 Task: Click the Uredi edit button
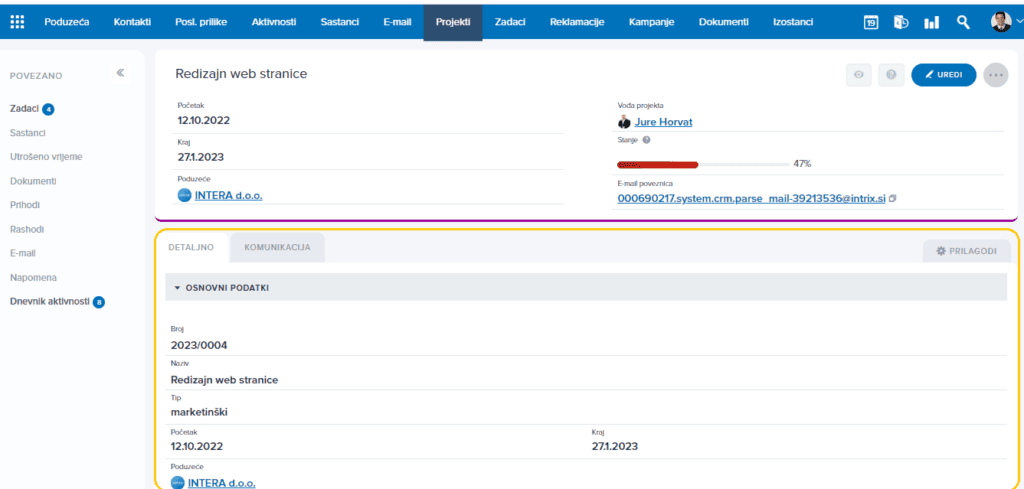pos(944,75)
